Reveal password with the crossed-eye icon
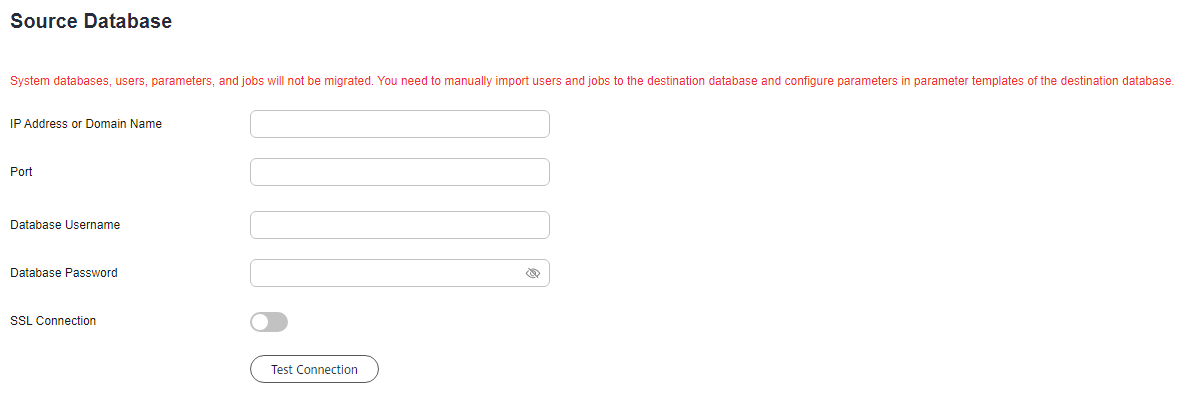This screenshot has width=1193, height=395. pos(533,273)
